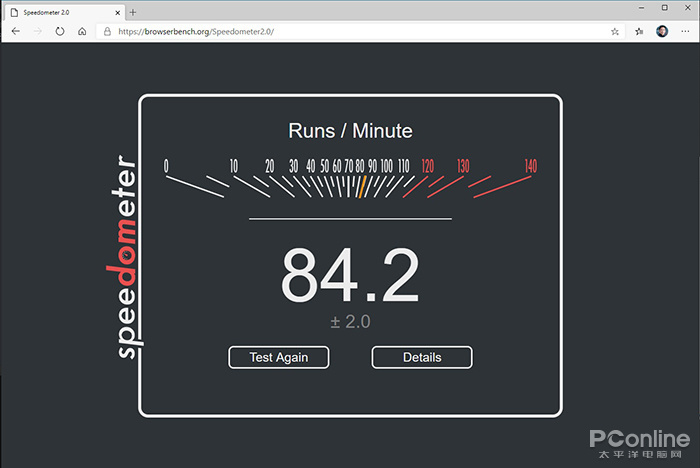Image resolution: width=700 pixels, height=468 pixels.
Task: Click the 140 gauge label
Action: point(531,166)
